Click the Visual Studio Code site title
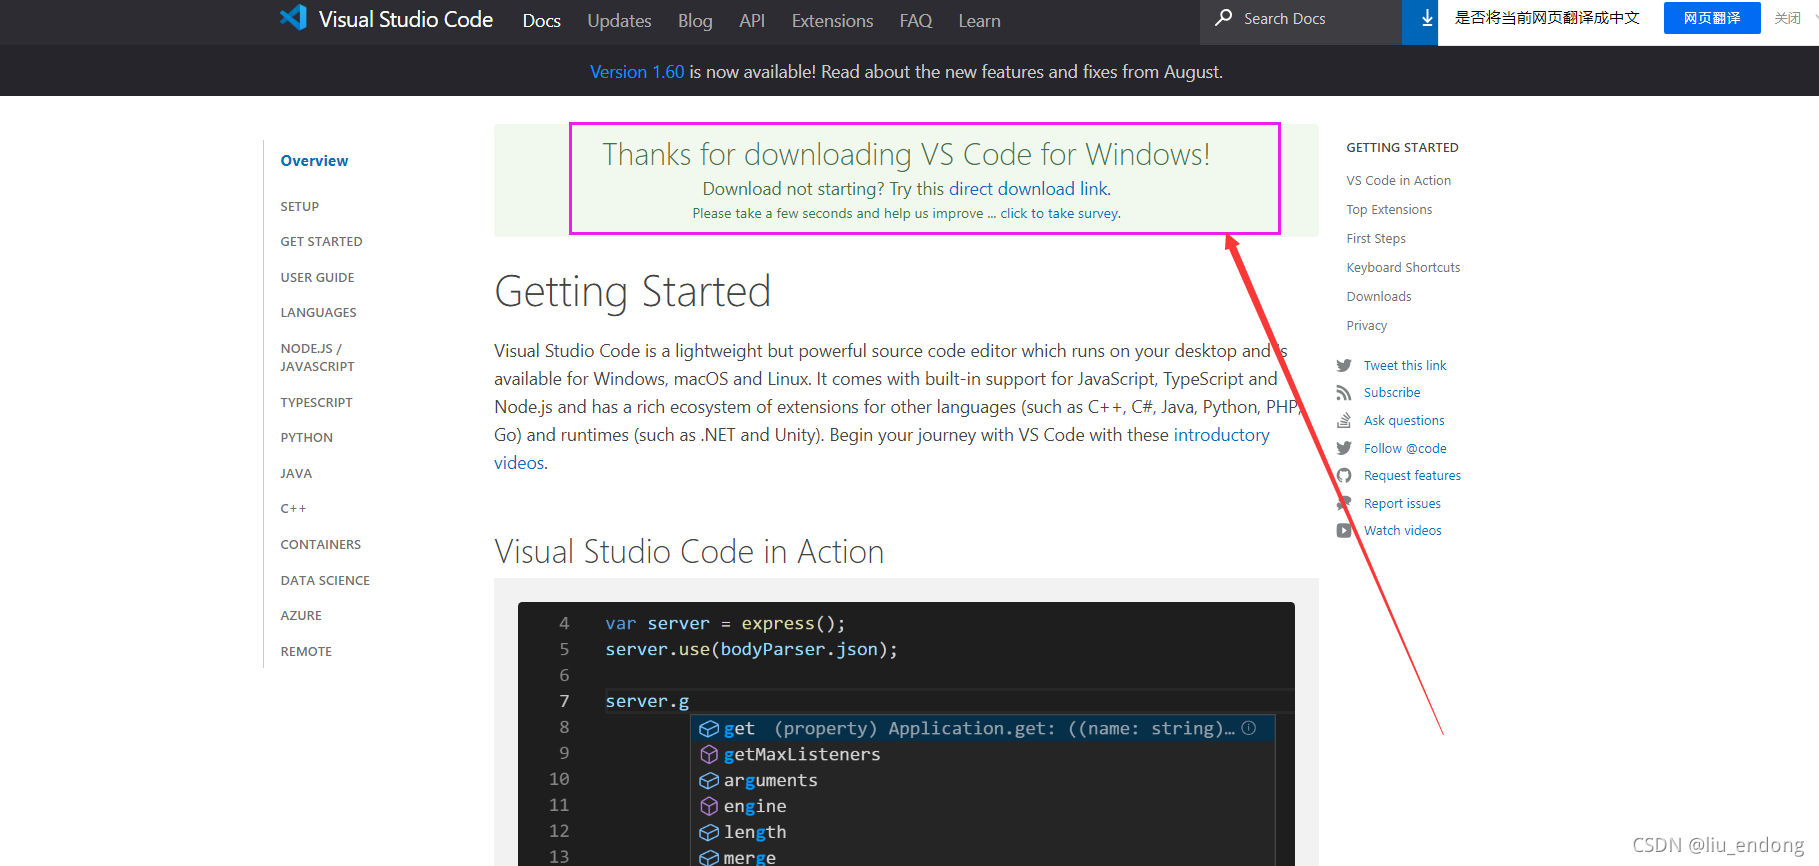This screenshot has width=1819, height=866. (x=406, y=19)
